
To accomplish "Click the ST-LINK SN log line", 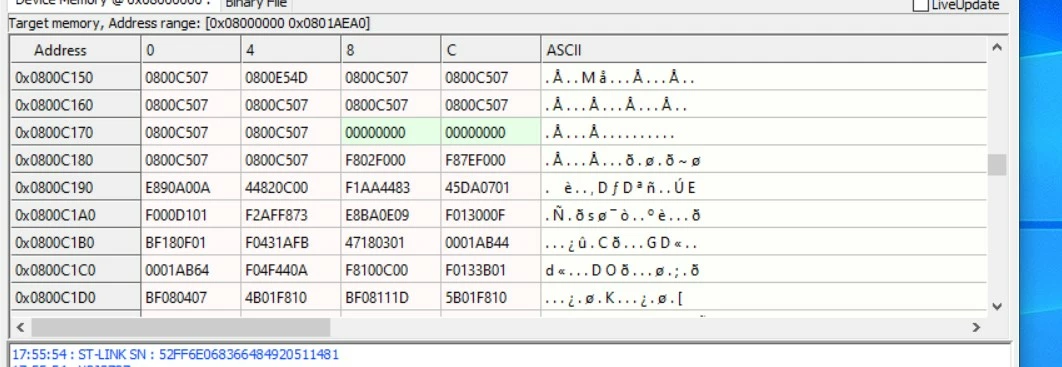I will click(175, 354).
